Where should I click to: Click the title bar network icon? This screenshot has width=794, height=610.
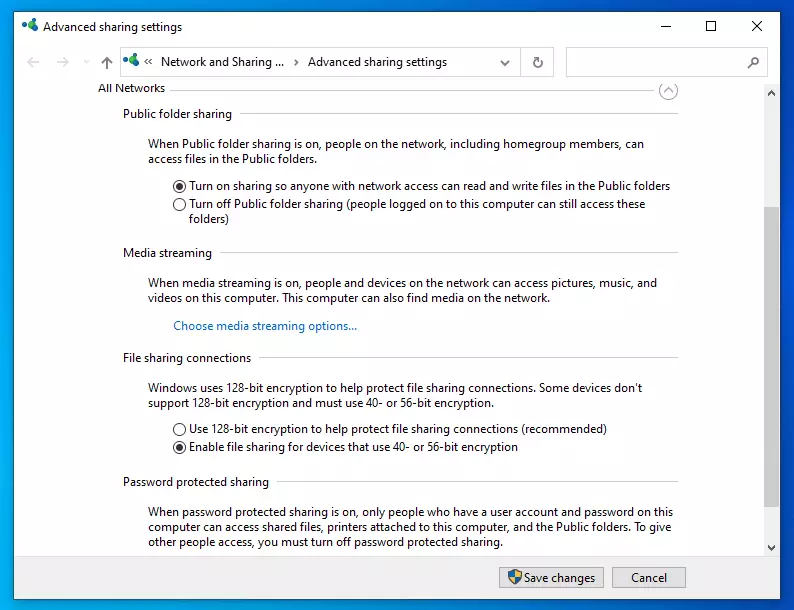(x=30, y=25)
